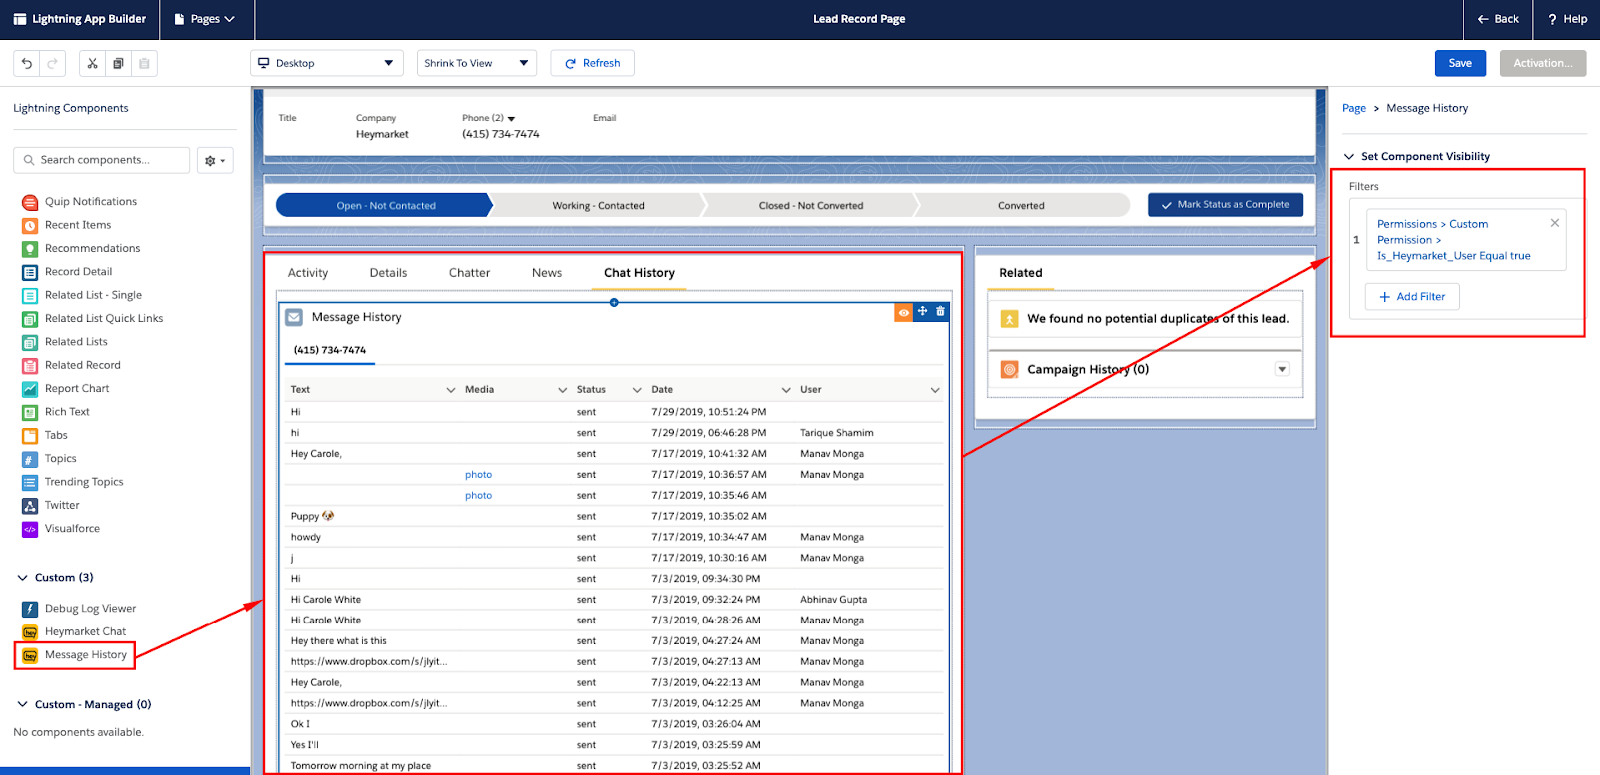Collapse the Custom - Managed (0) section
The image size is (1600, 775).
pos(22,705)
